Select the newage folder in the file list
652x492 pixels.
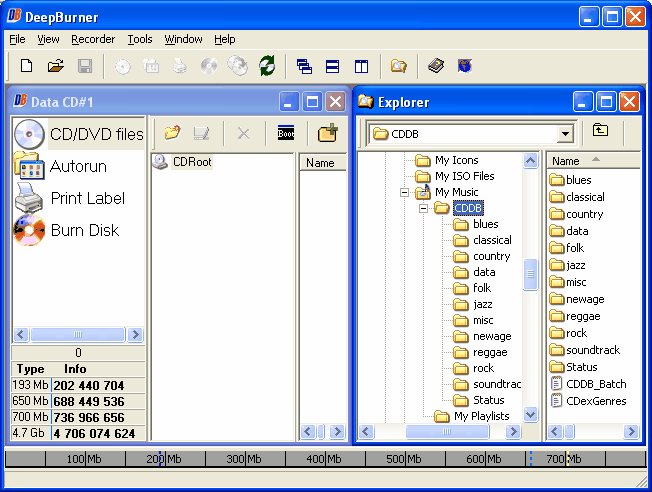click(585, 299)
